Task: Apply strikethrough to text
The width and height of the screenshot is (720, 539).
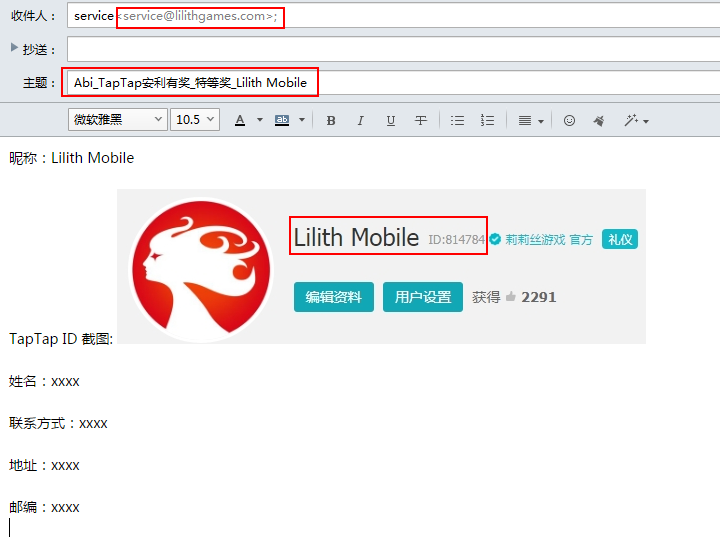Action: [421, 120]
